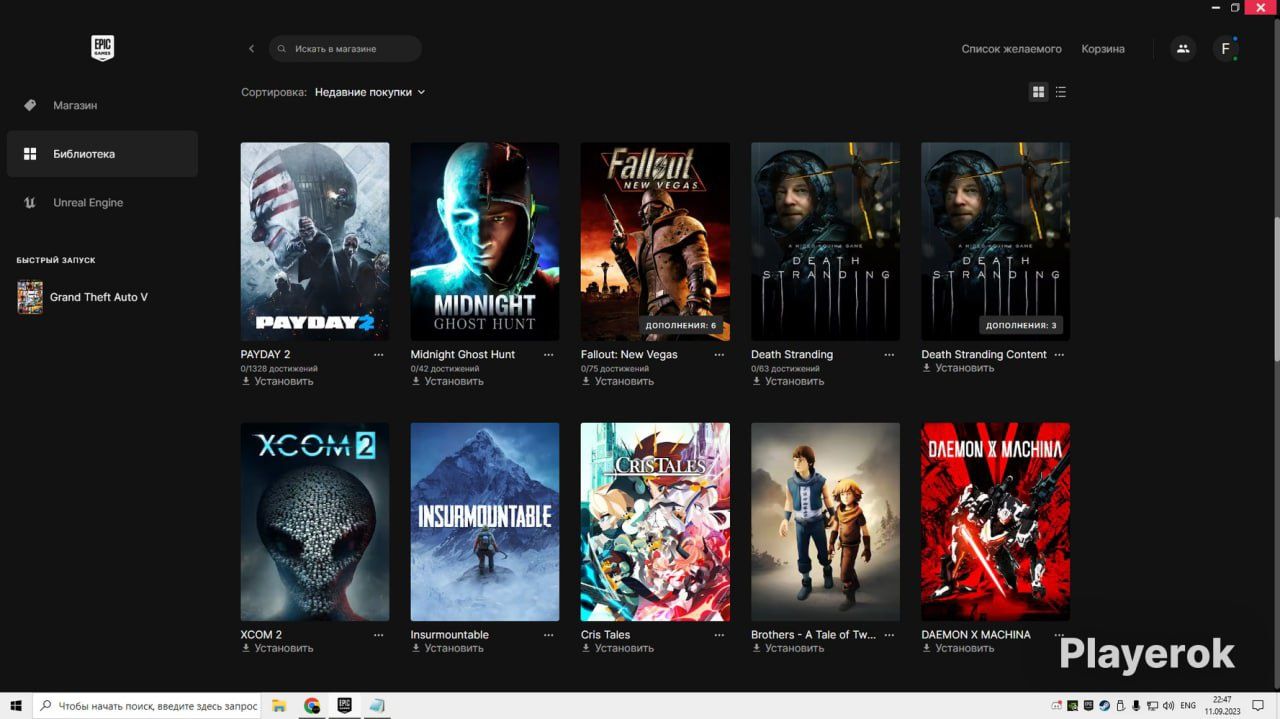Screen dimensions: 1280x719
Task: Open the three-dot menu for Death Stranding Content
Action: (1059, 355)
